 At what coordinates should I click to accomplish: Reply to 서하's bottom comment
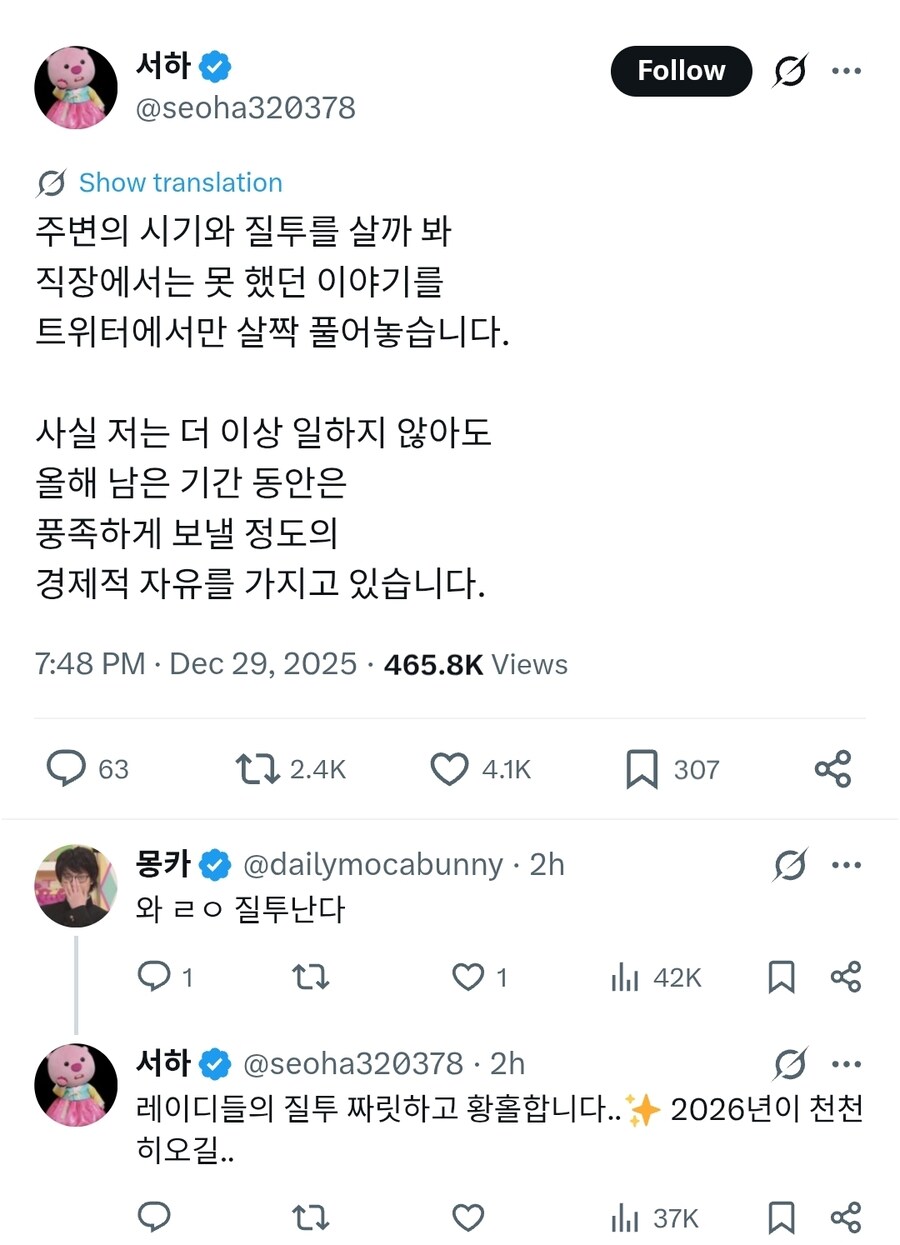click(x=153, y=1218)
